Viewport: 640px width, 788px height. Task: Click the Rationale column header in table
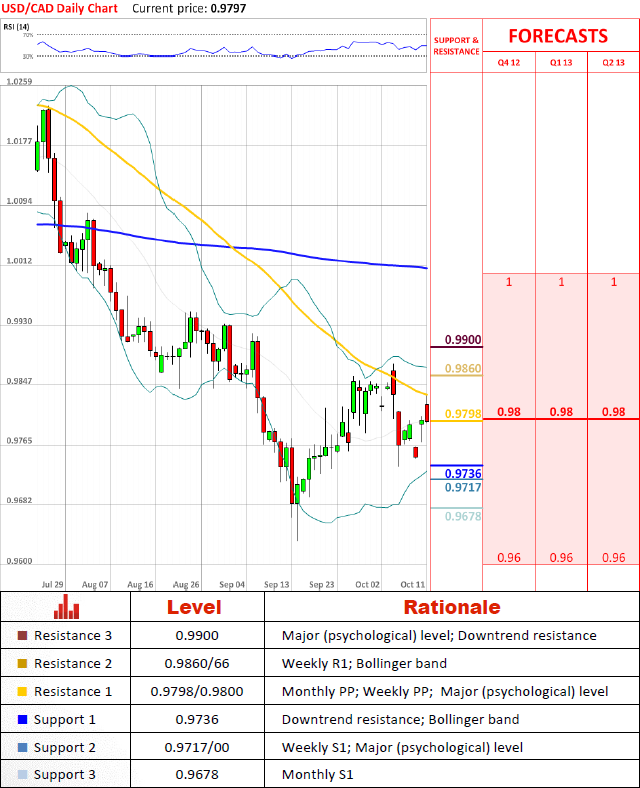pyautogui.click(x=451, y=607)
